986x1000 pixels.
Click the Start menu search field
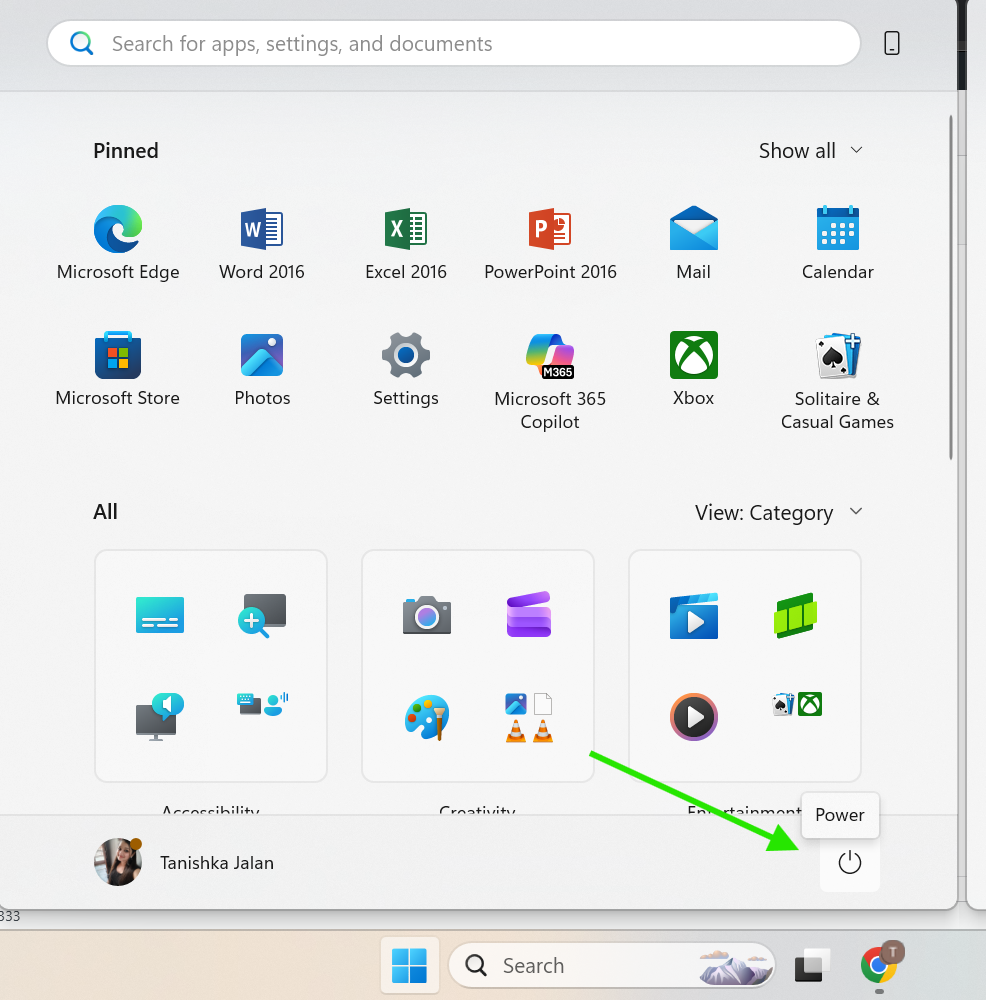tap(454, 43)
